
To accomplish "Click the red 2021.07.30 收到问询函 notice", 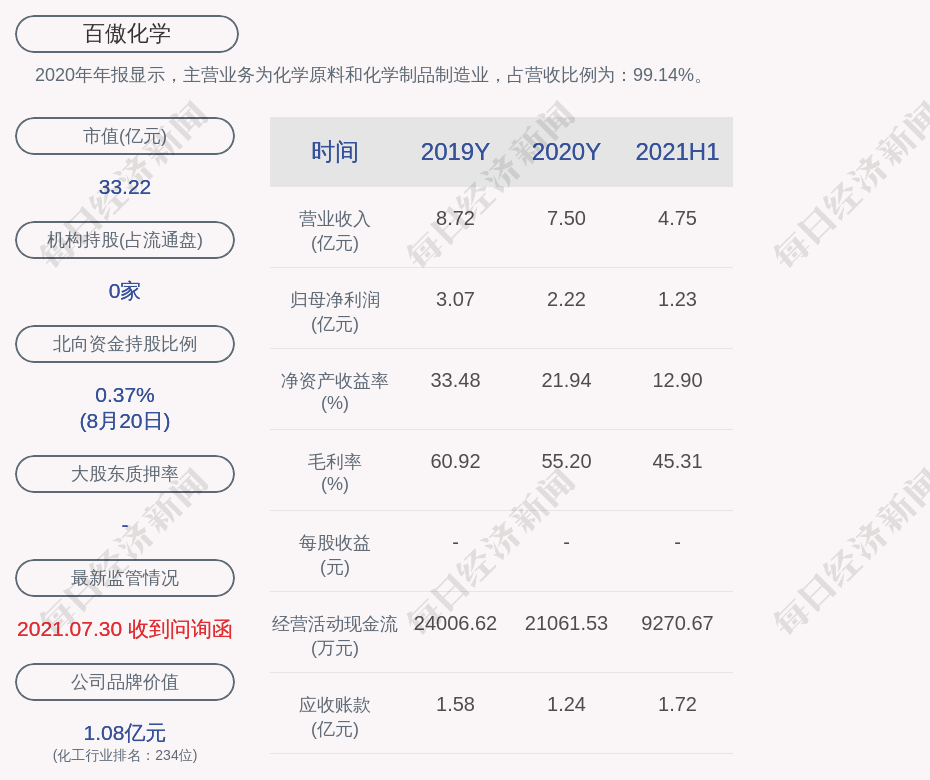I will point(125,629).
